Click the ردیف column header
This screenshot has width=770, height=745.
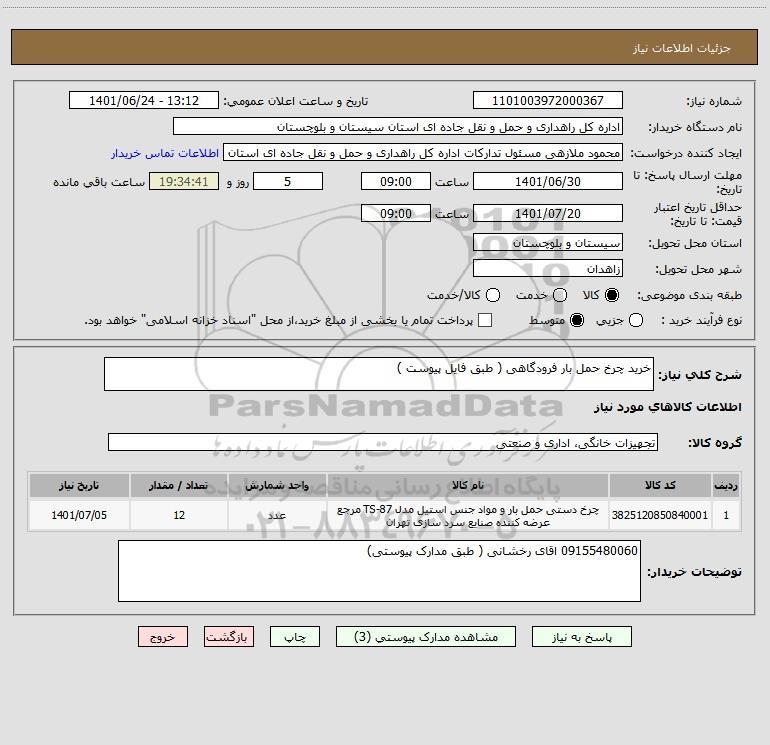[x=726, y=485]
